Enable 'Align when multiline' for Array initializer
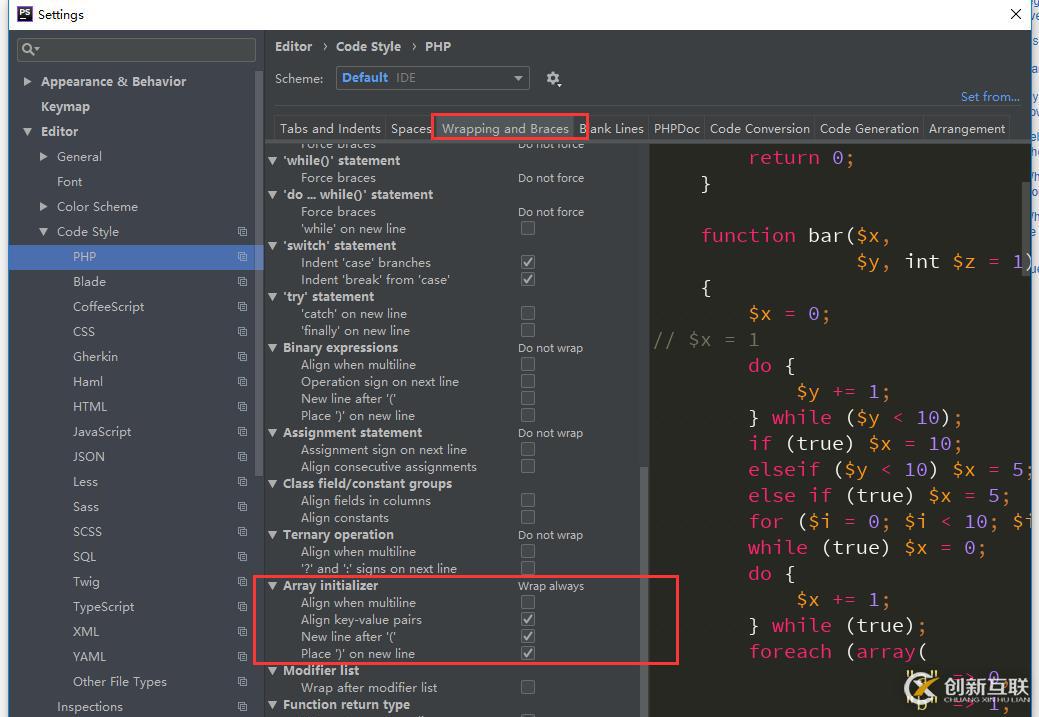 (528, 603)
